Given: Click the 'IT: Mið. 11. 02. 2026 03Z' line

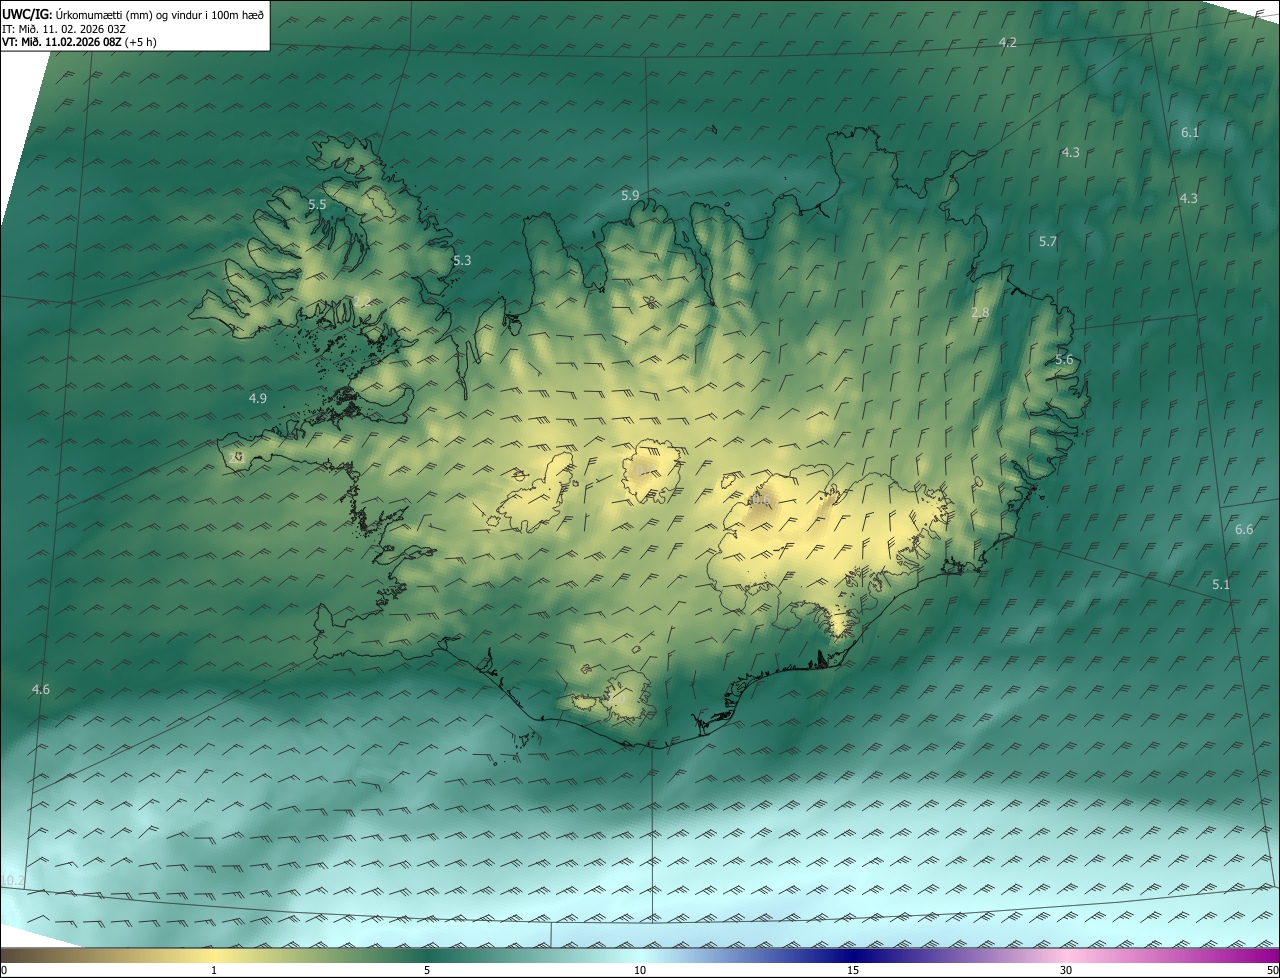Looking at the screenshot, I should pos(64,29).
